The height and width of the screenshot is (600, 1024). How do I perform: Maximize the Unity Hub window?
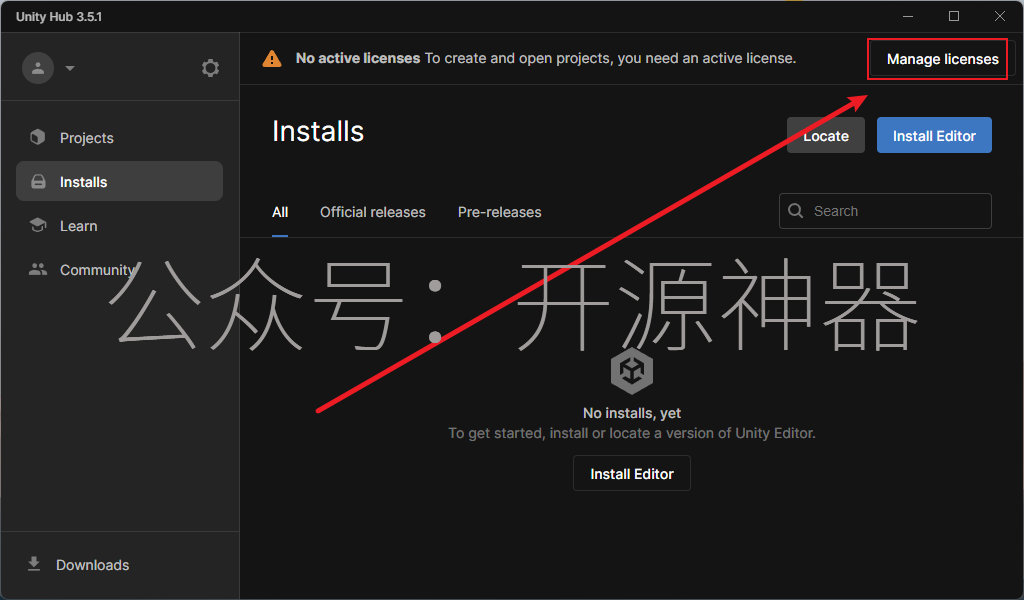click(x=953, y=16)
